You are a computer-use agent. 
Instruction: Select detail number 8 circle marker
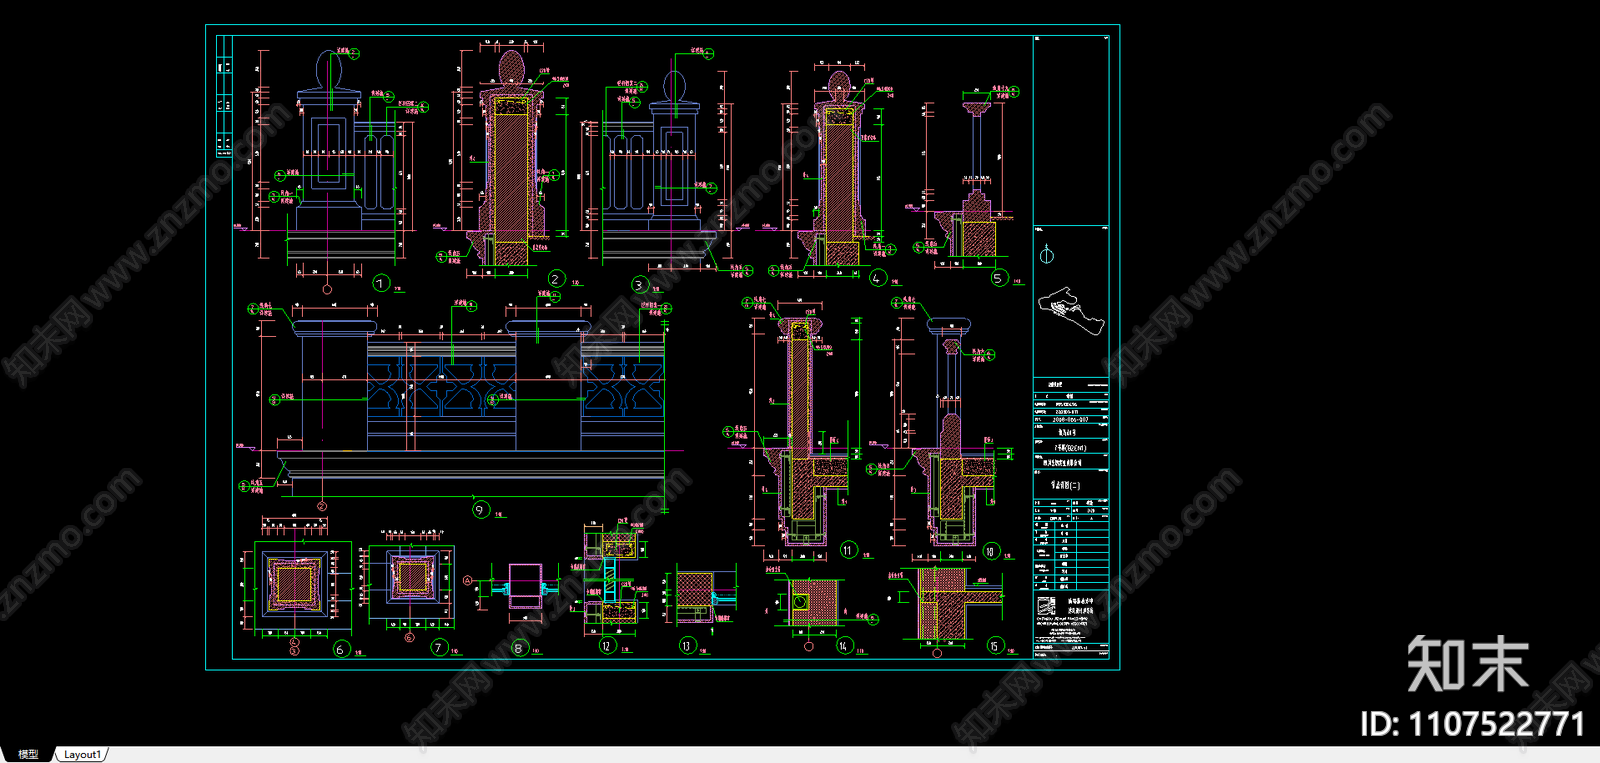tap(519, 648)
